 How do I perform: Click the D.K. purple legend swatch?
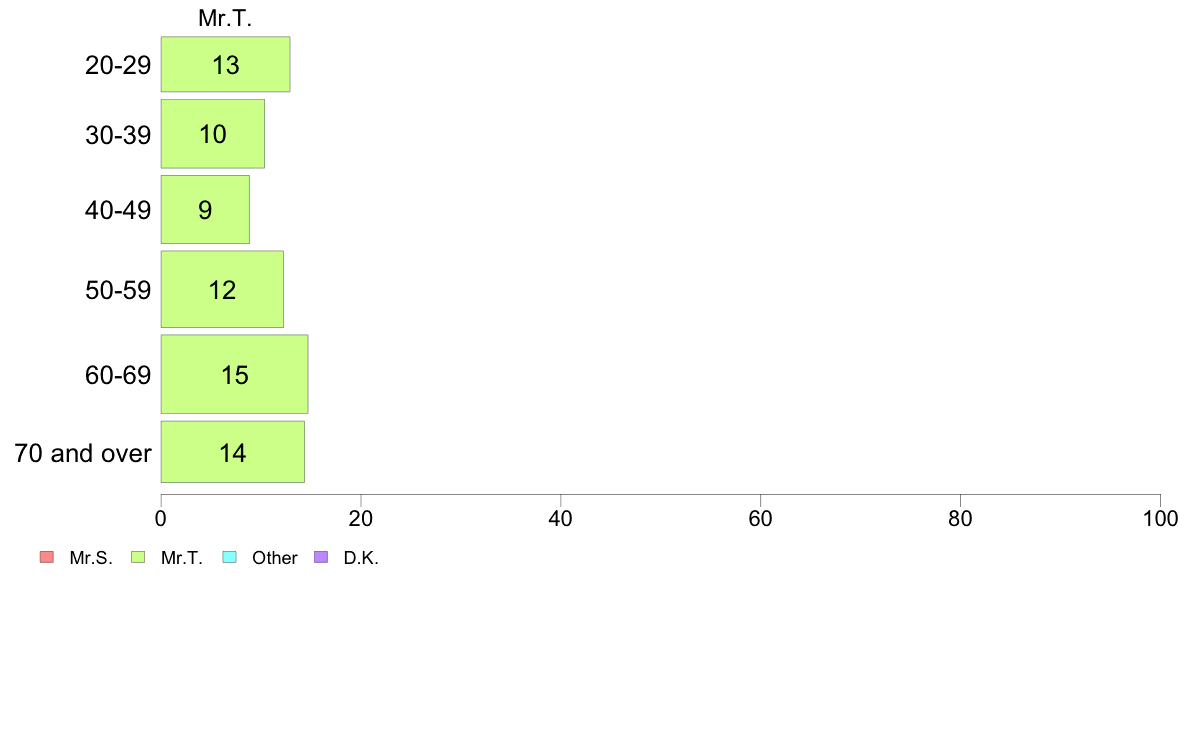pos(320,557)
